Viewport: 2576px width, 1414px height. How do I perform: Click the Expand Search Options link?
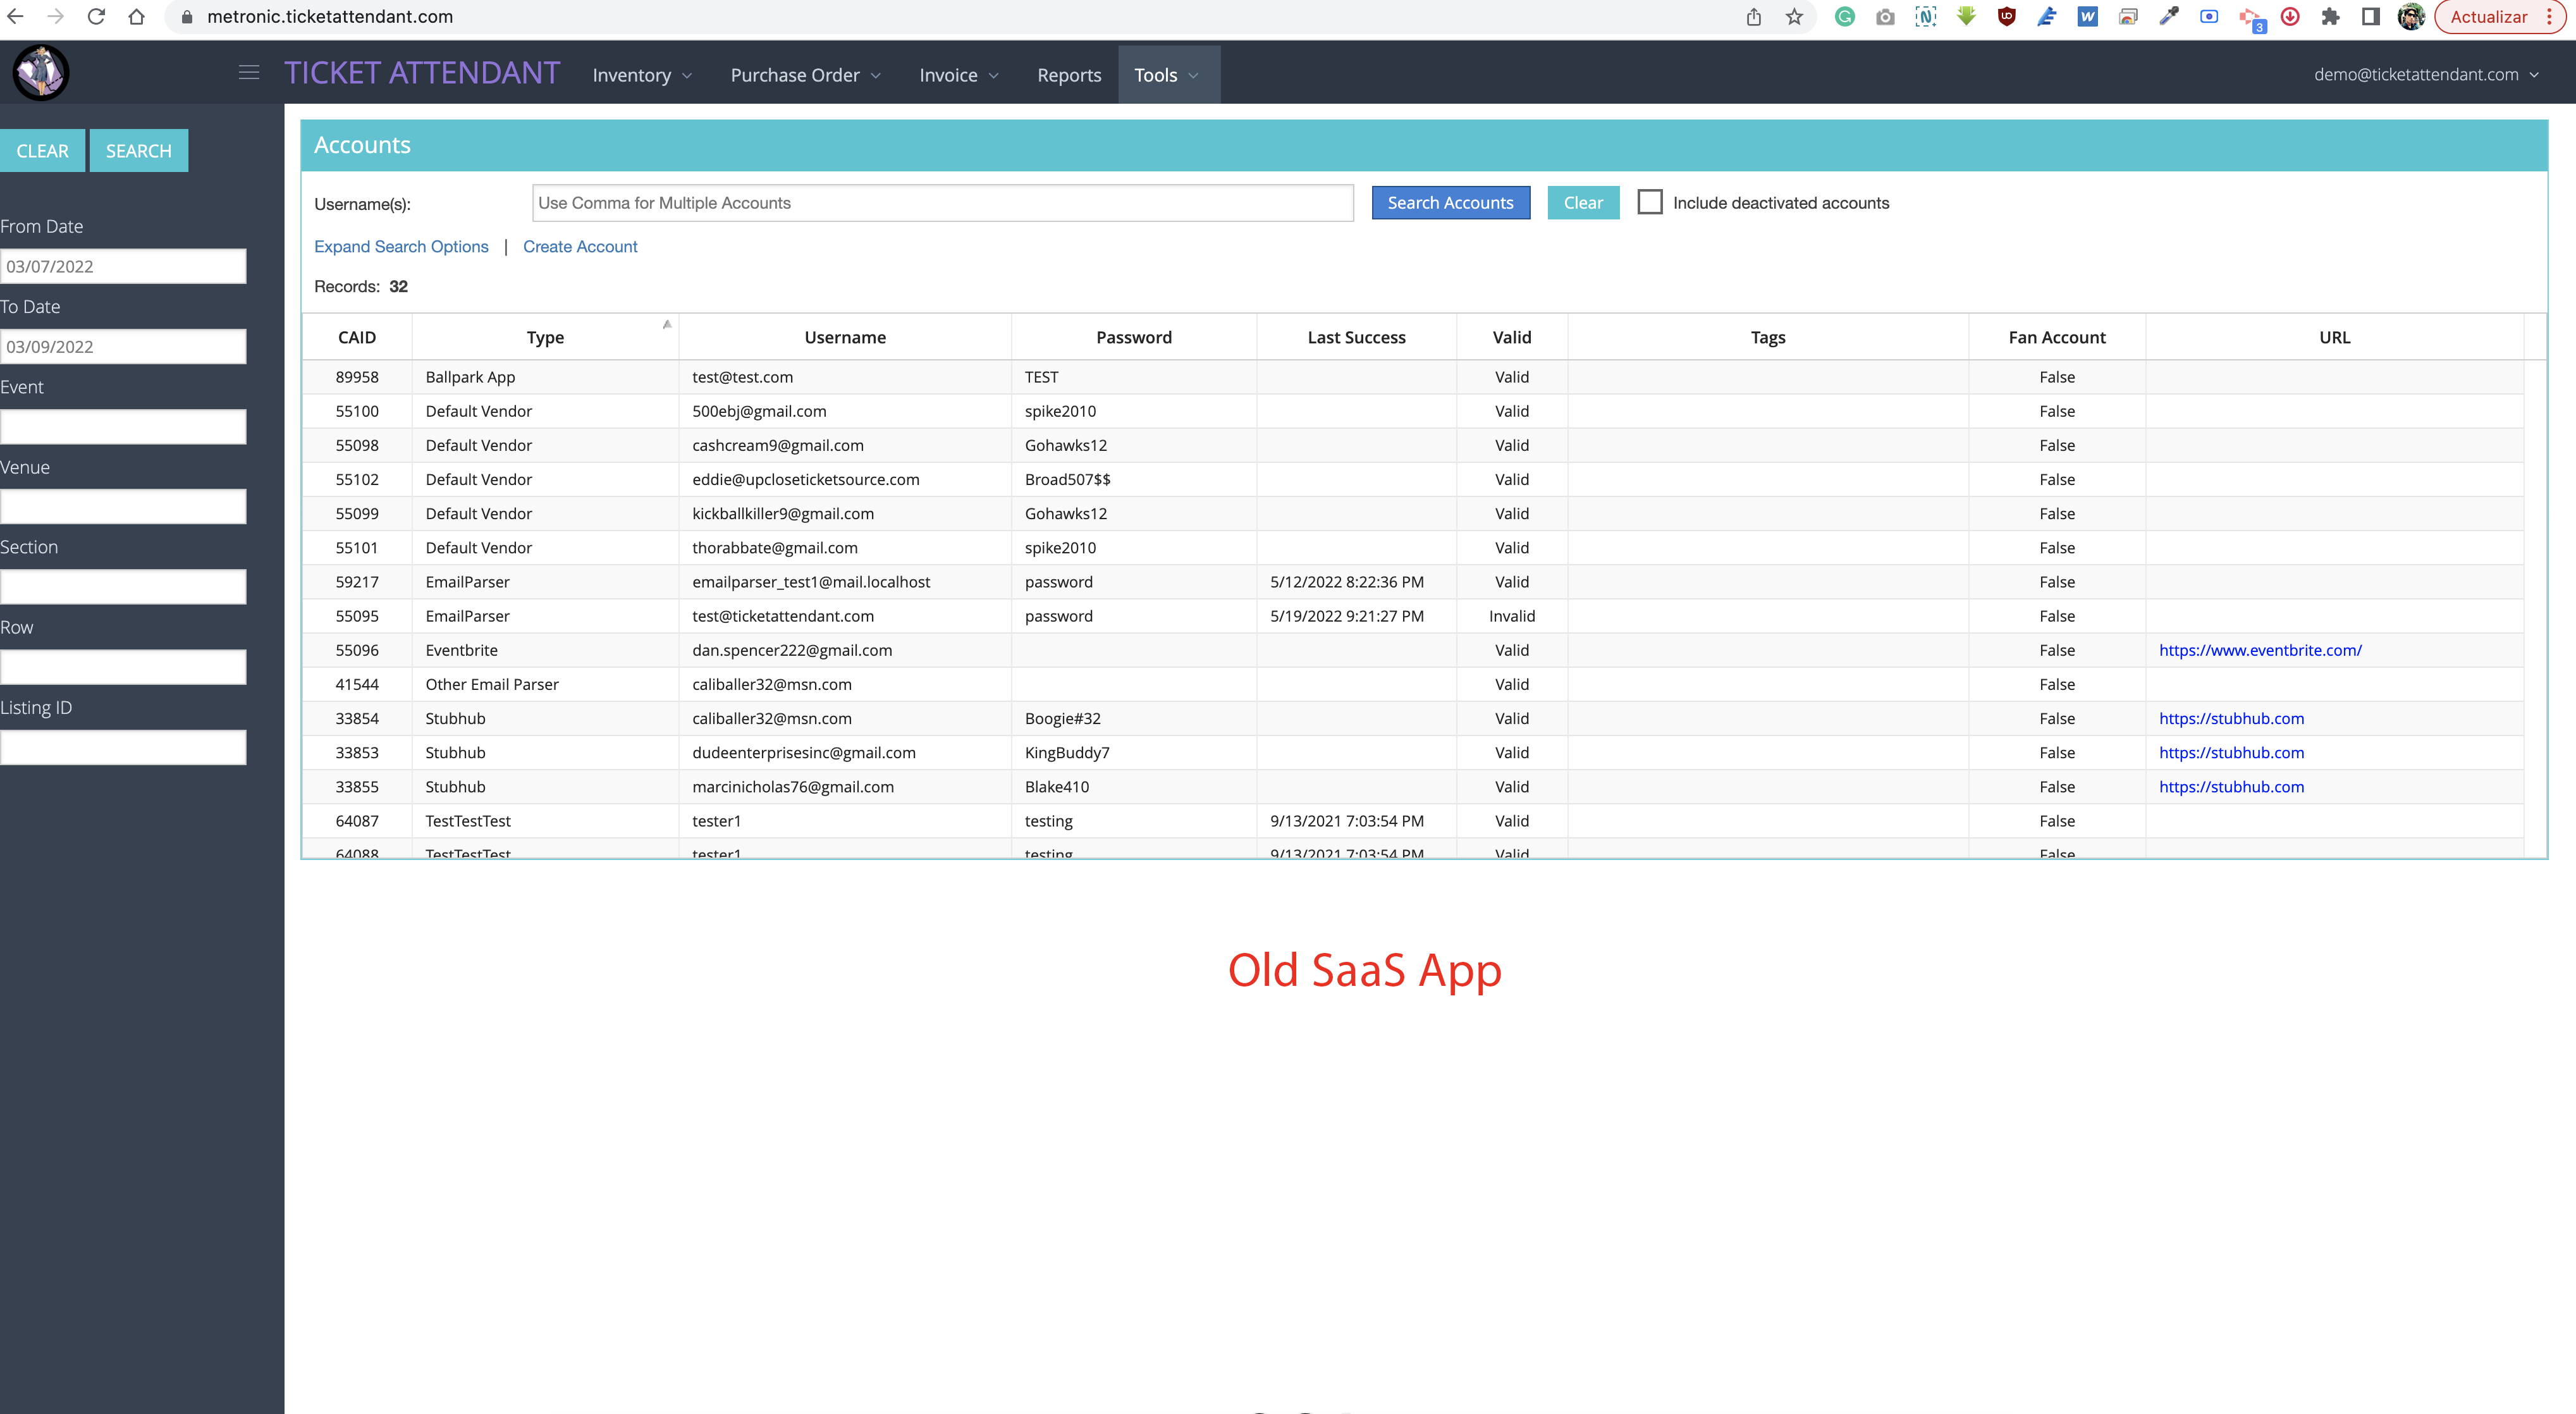pos(401,246)
